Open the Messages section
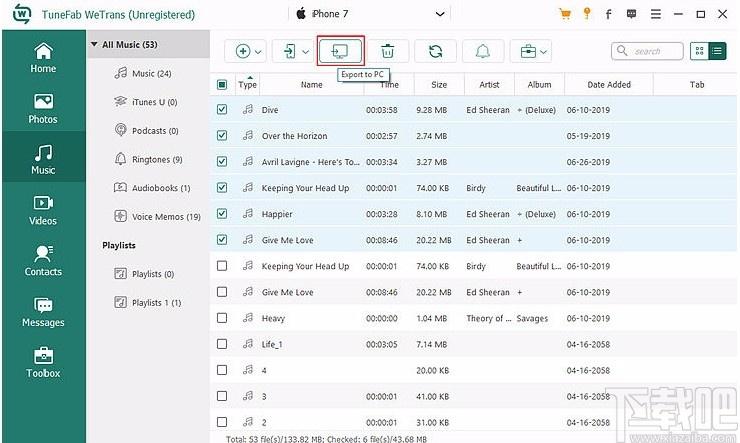 click(x=43, y=312)
